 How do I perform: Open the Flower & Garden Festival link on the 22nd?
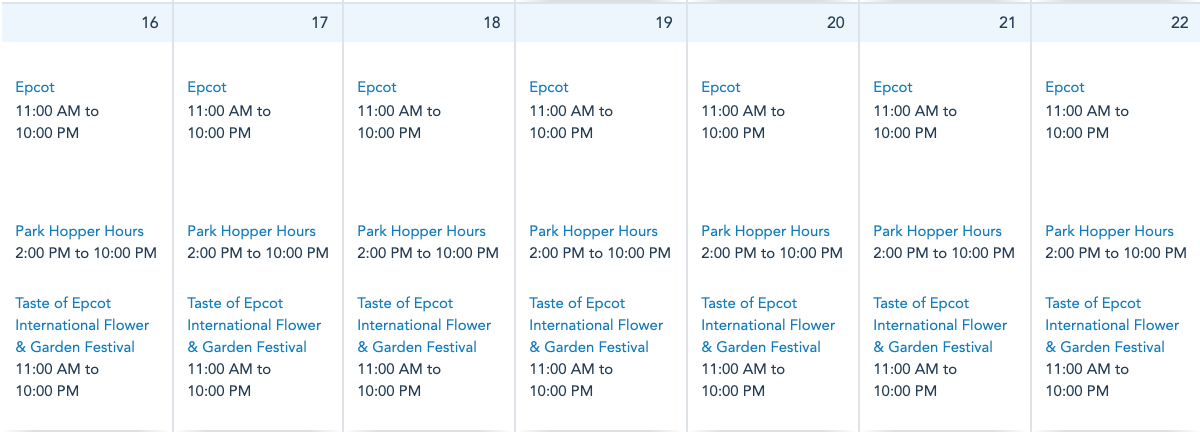click(x=1112, y=325)
